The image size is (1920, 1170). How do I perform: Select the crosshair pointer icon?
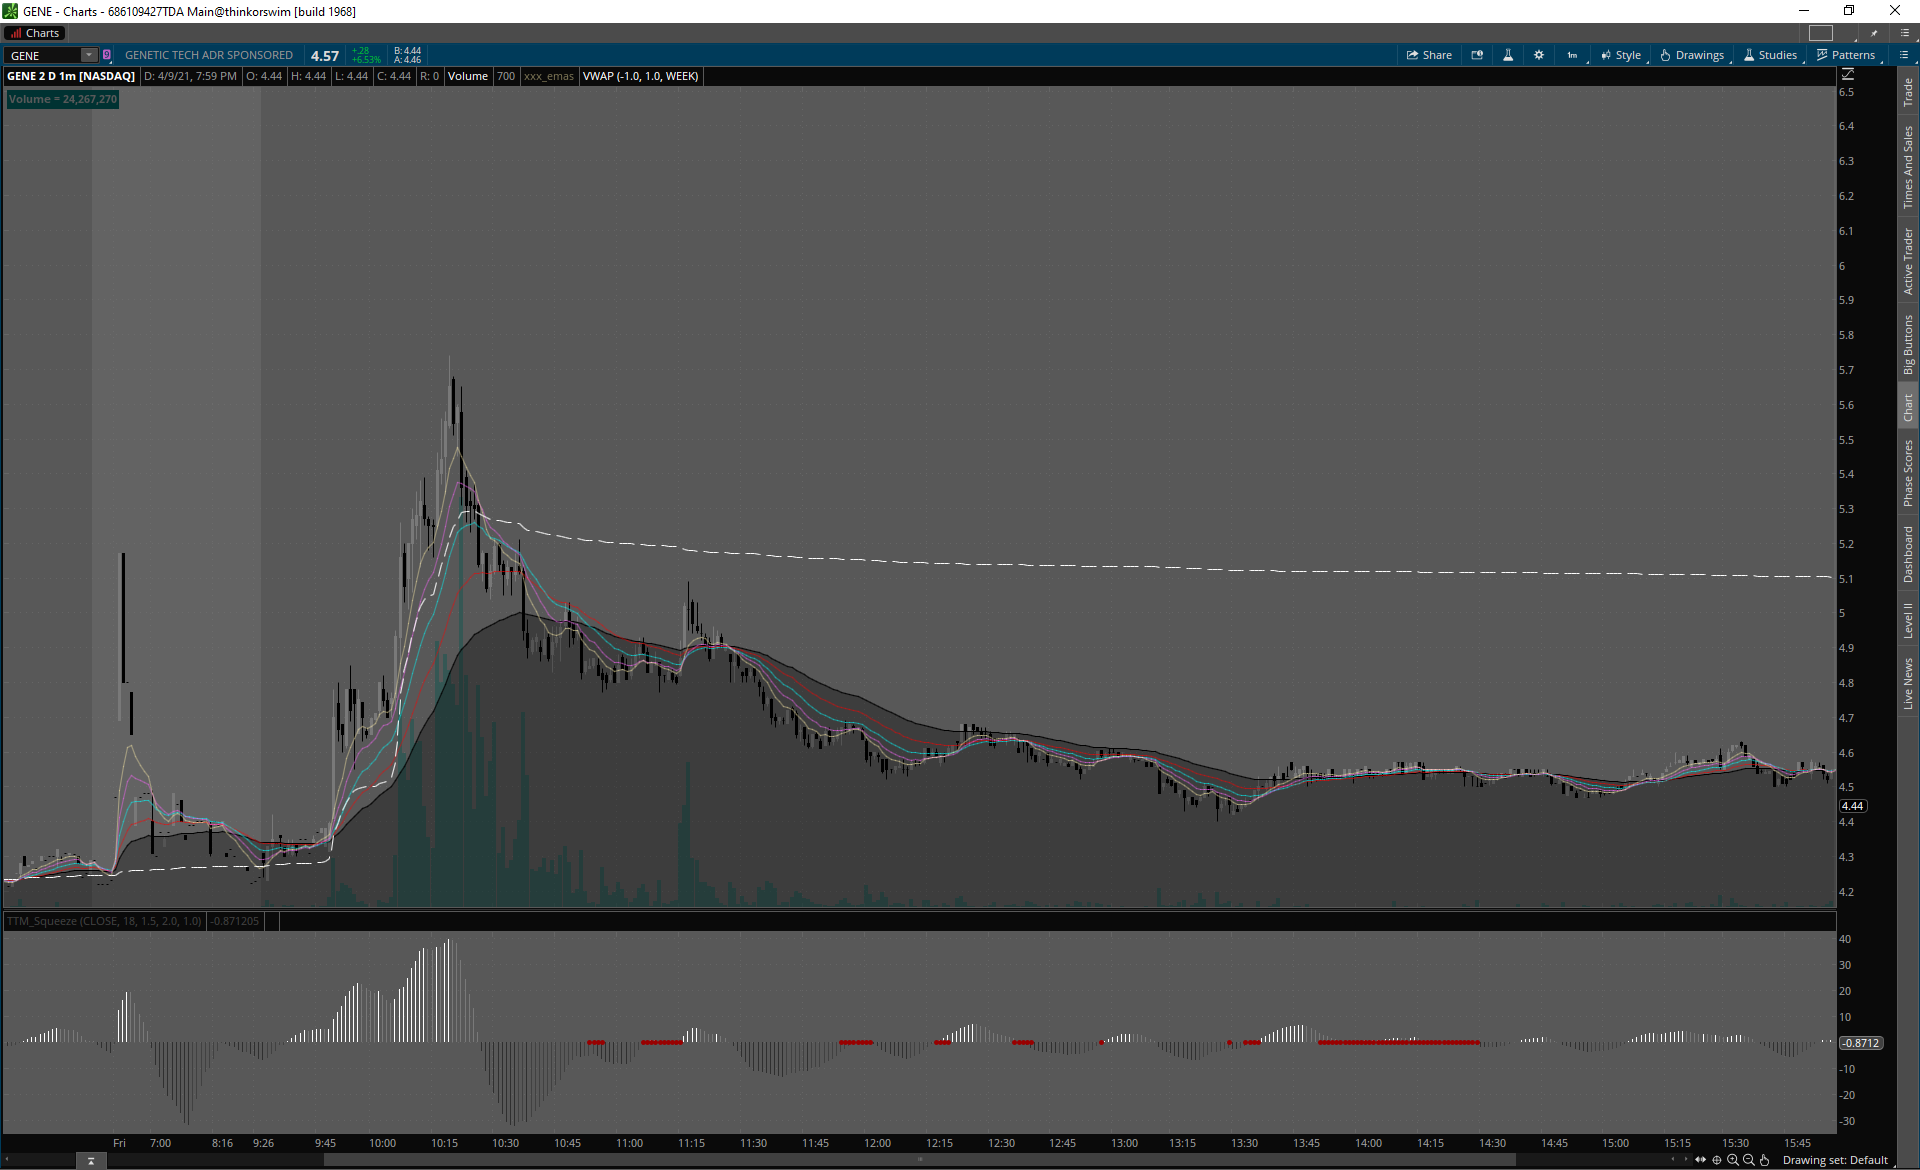(1717, 1160)
